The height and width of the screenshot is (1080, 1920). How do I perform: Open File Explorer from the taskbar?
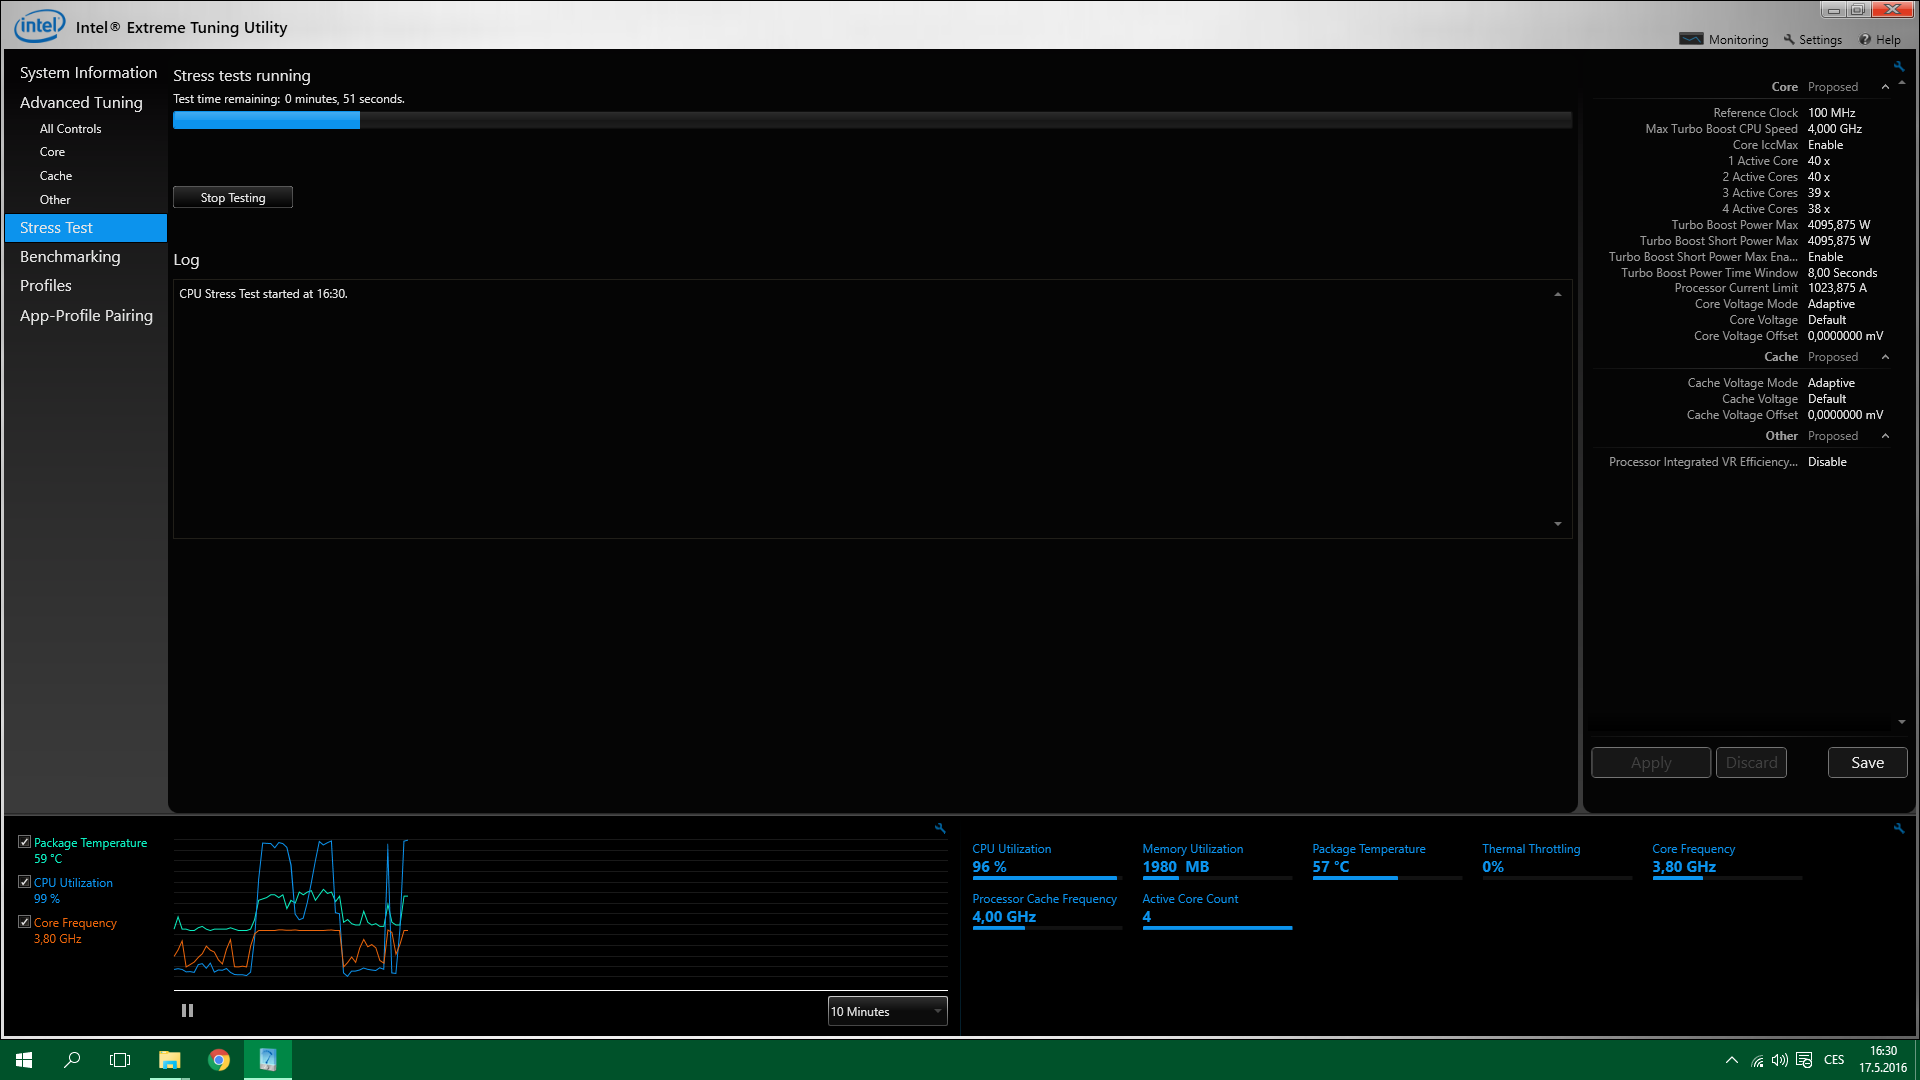pos(170,1060)
